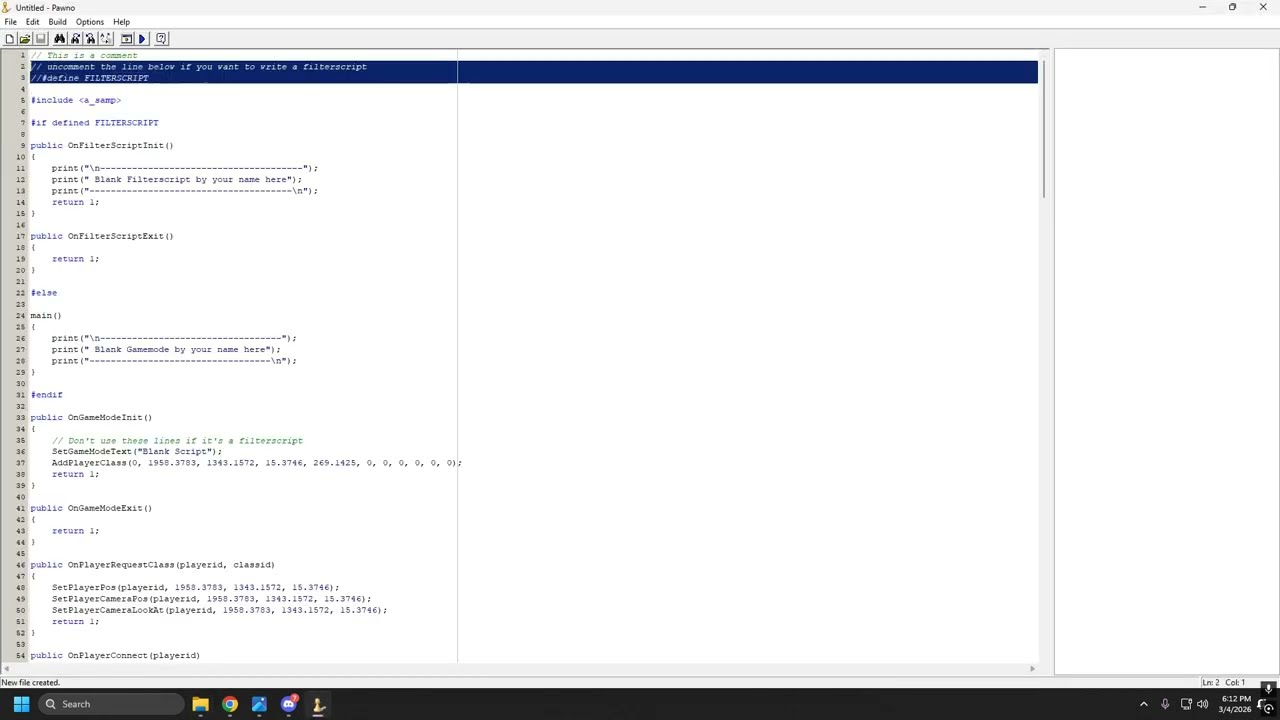Click the Help question mark toolbar icon
Viewport: 1280px width, 720px height.
pyautogui.click(x=161, y=39)
